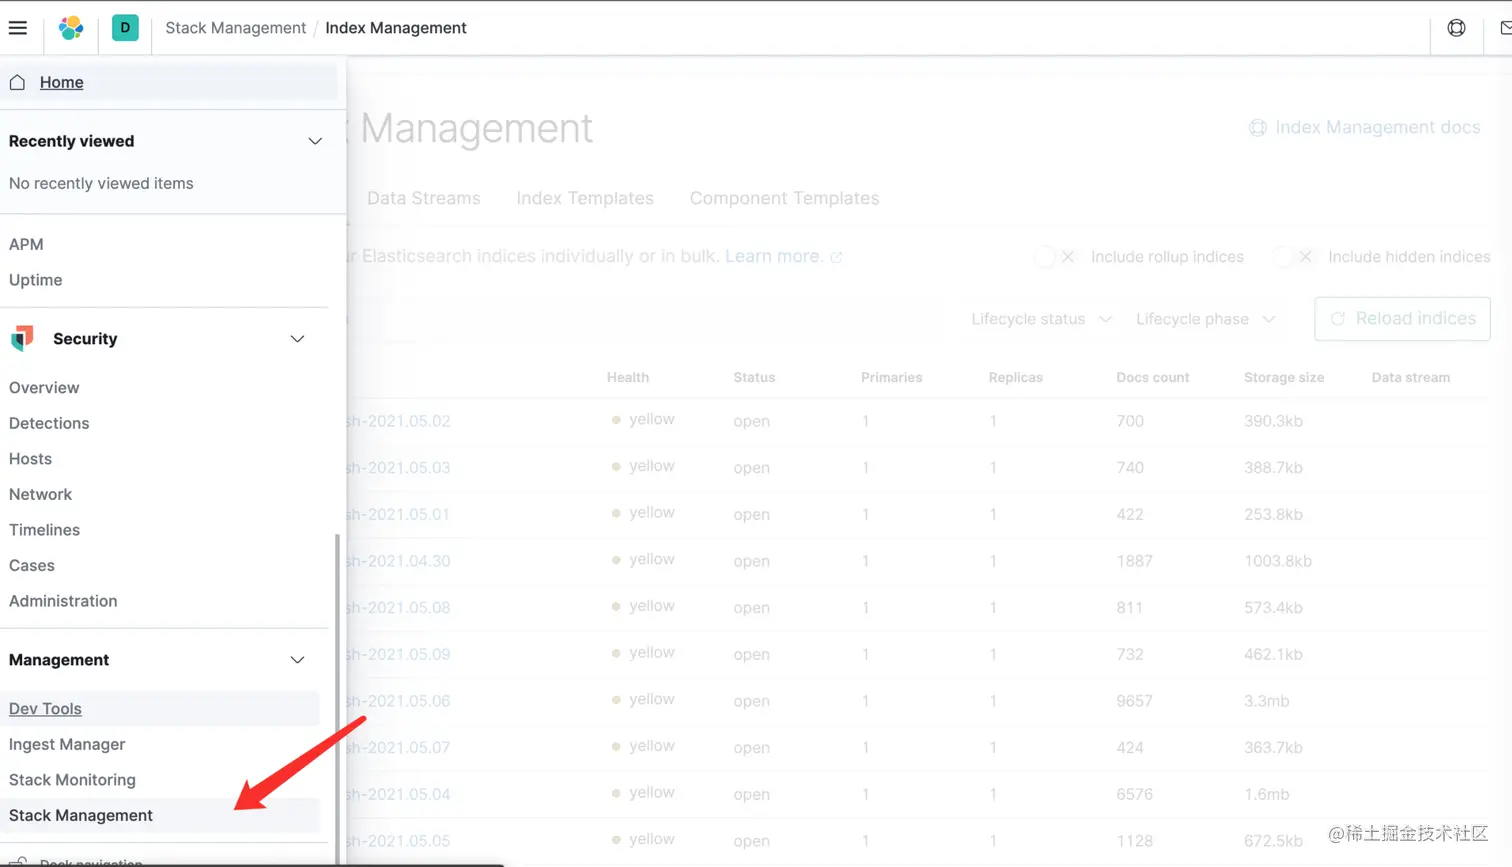Click Stack Management breadcrumb
Image resolution: width=1512 pixels, height=867 pixels.
(x=235, y=28)
